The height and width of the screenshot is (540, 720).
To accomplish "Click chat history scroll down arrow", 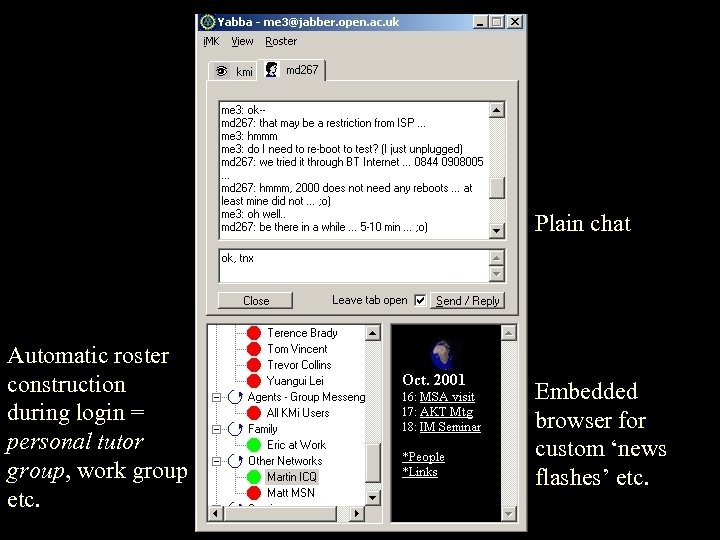I will [497, 230].
